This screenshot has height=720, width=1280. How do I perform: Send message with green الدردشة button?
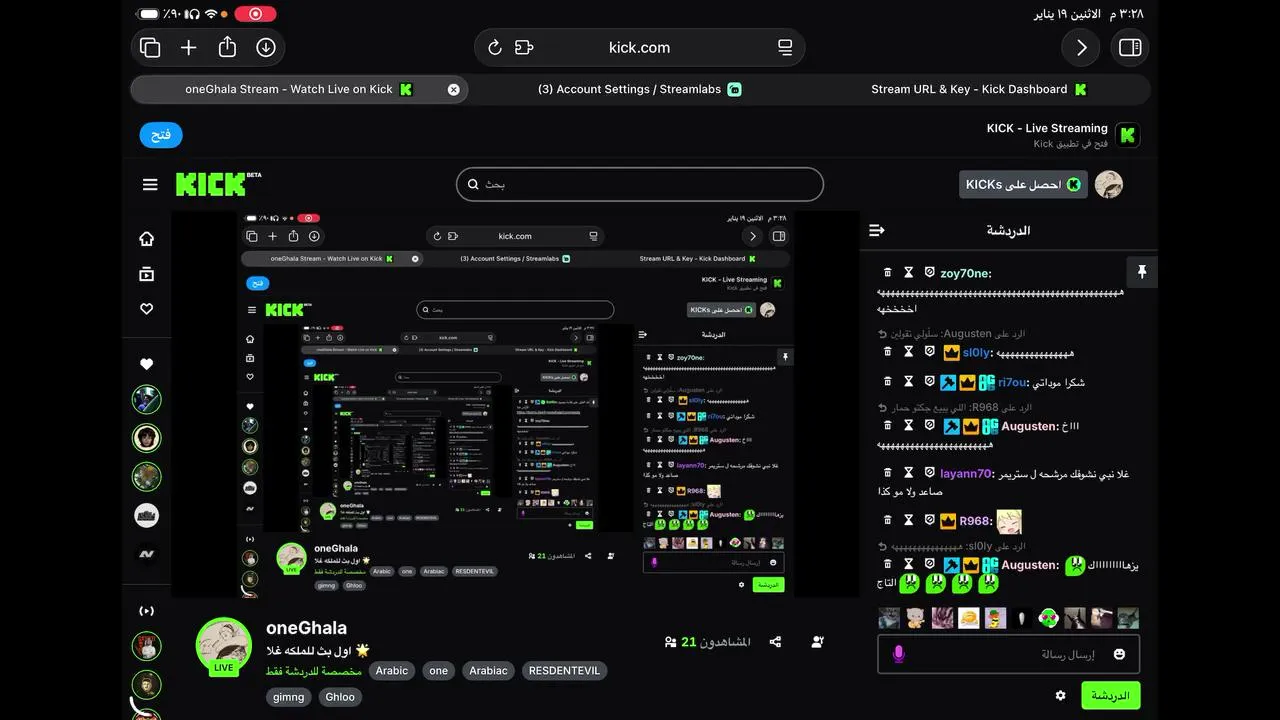pyautogui.click(x=1110, y=695)
